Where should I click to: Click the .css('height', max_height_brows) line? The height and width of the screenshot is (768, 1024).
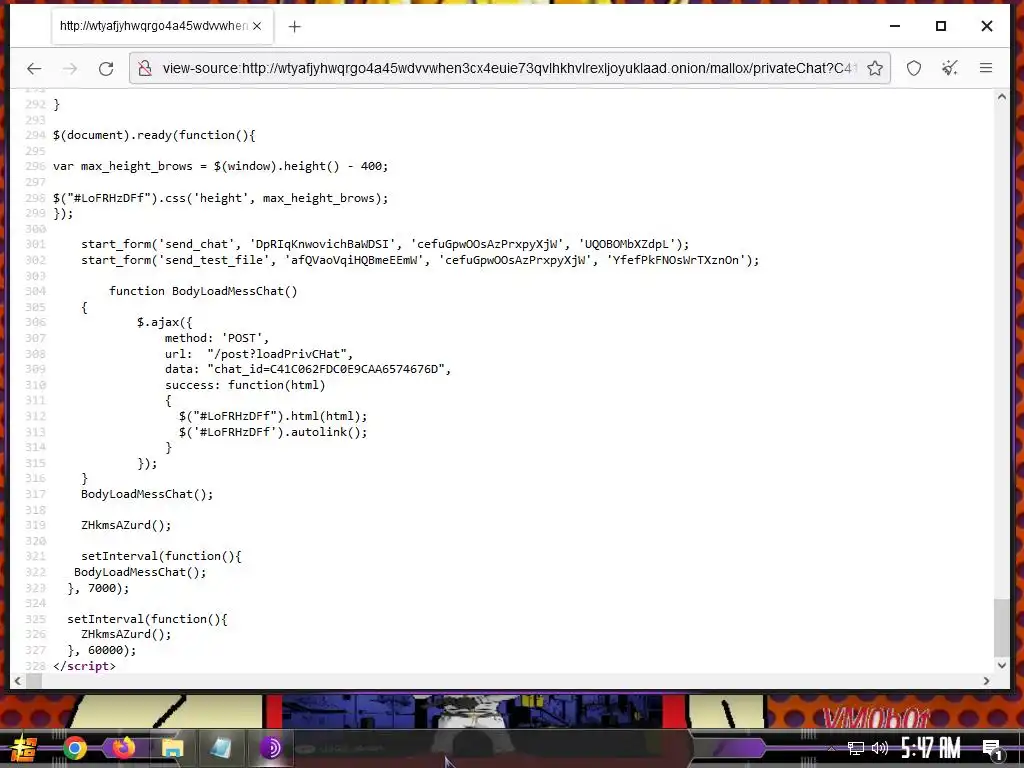(220, 198)
